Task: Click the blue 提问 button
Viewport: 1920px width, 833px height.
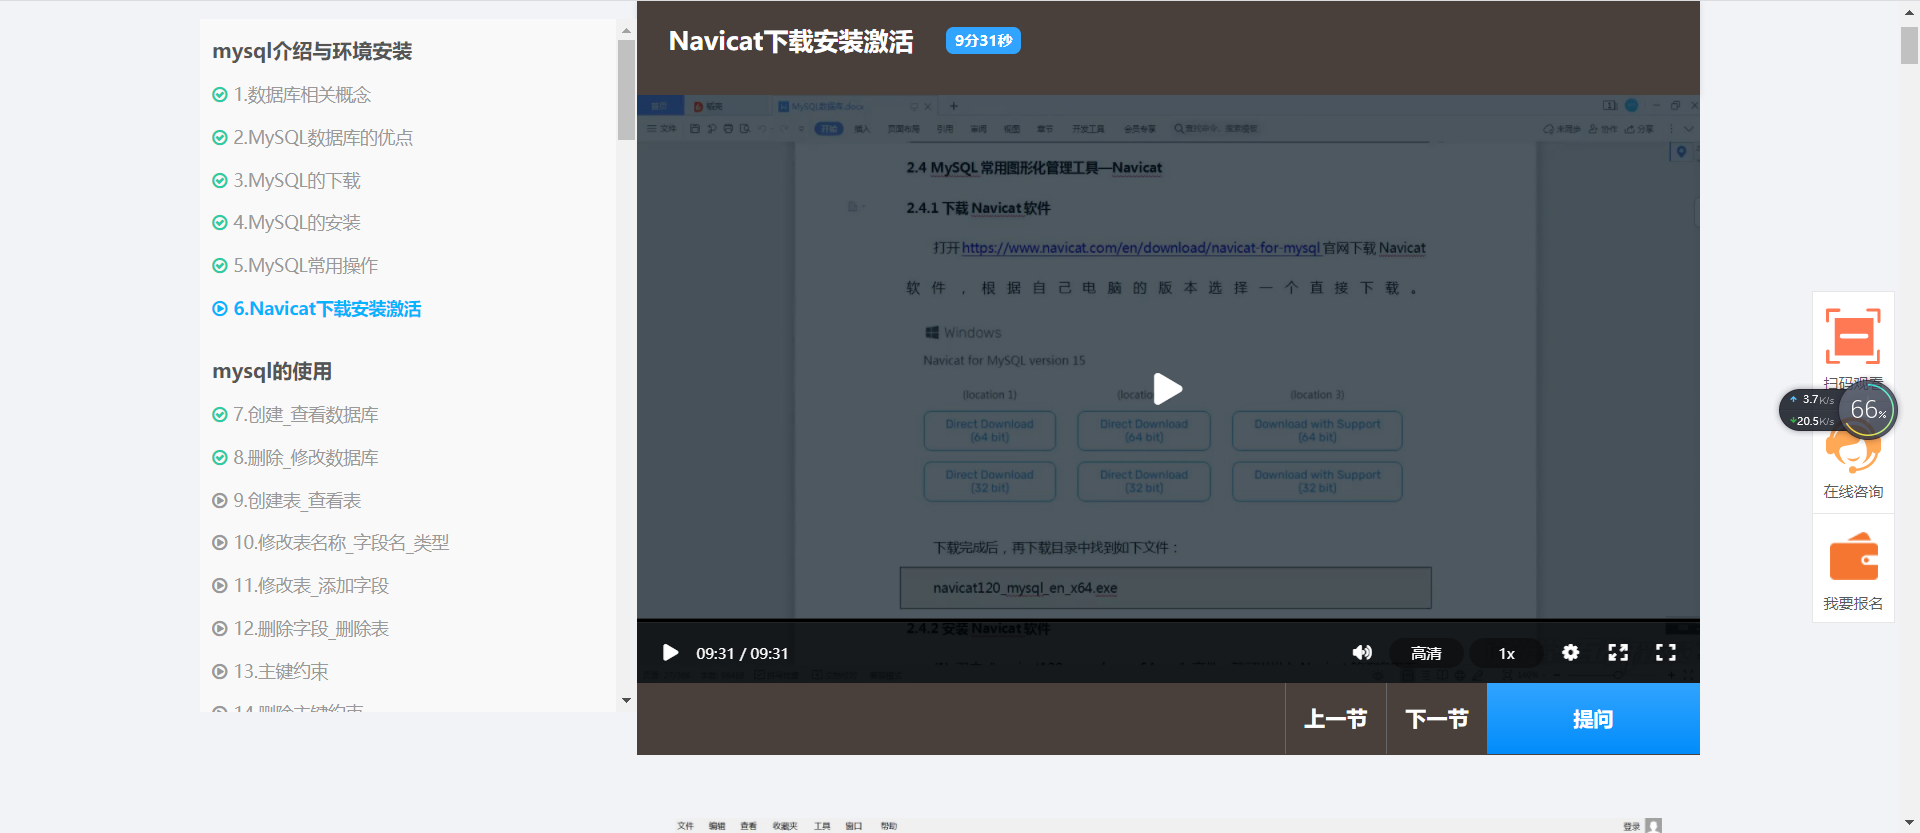Action: (1593, 719)
